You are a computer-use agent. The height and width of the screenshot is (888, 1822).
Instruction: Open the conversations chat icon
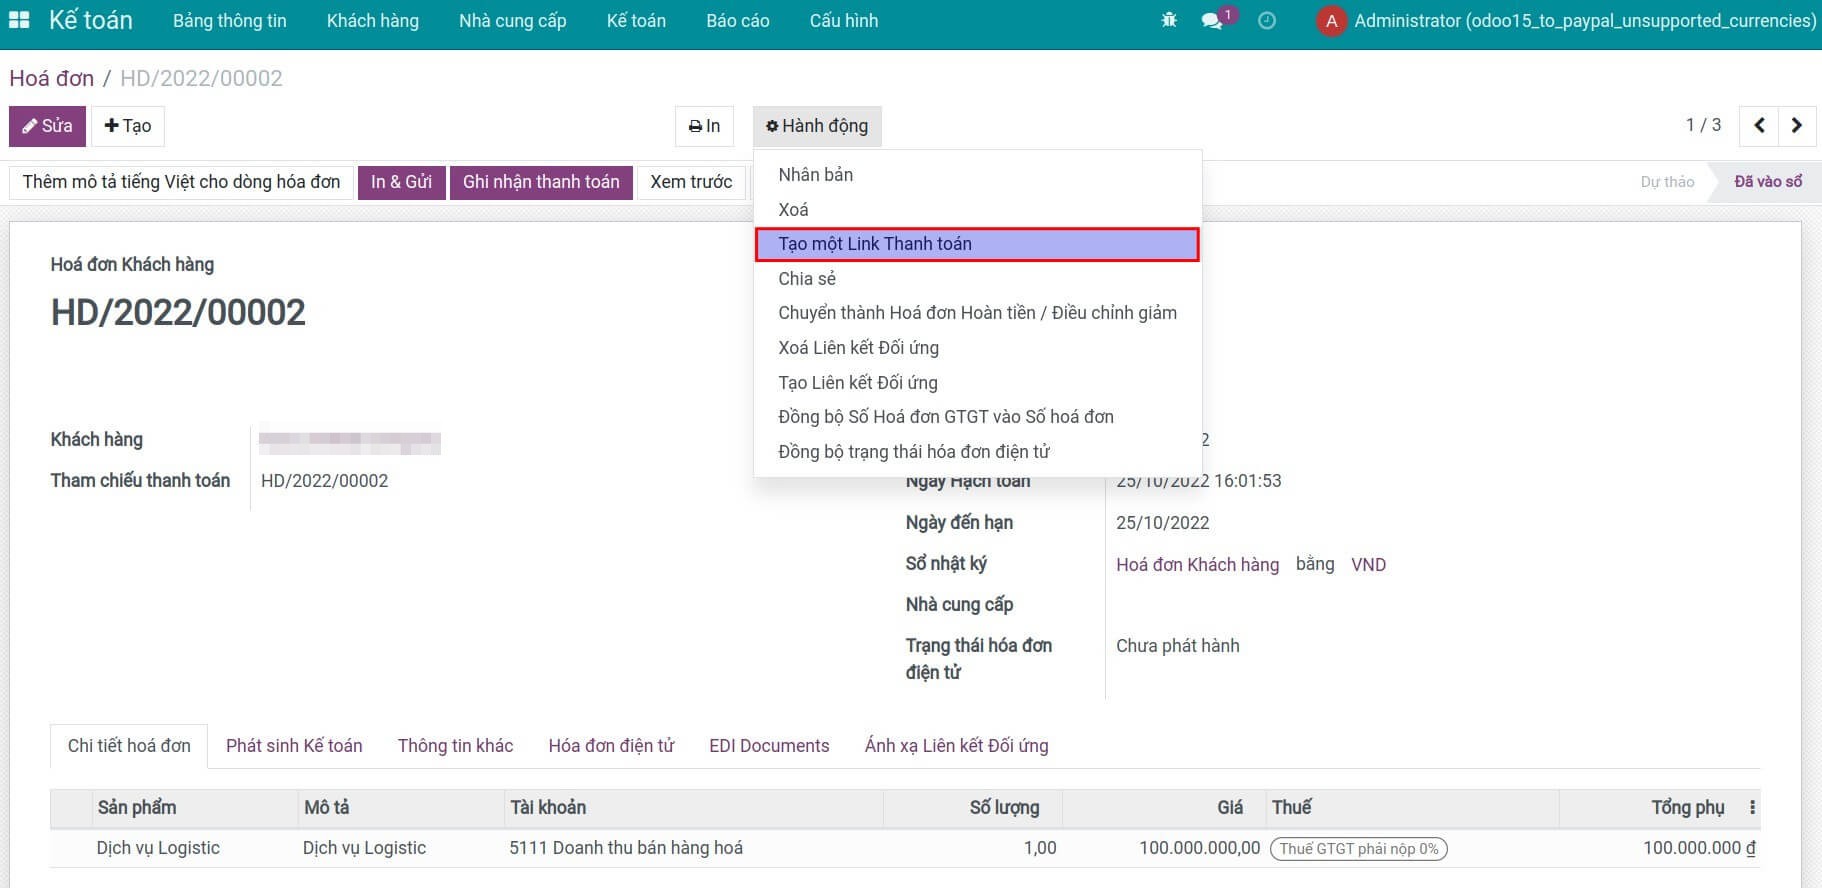(1213, 20)
